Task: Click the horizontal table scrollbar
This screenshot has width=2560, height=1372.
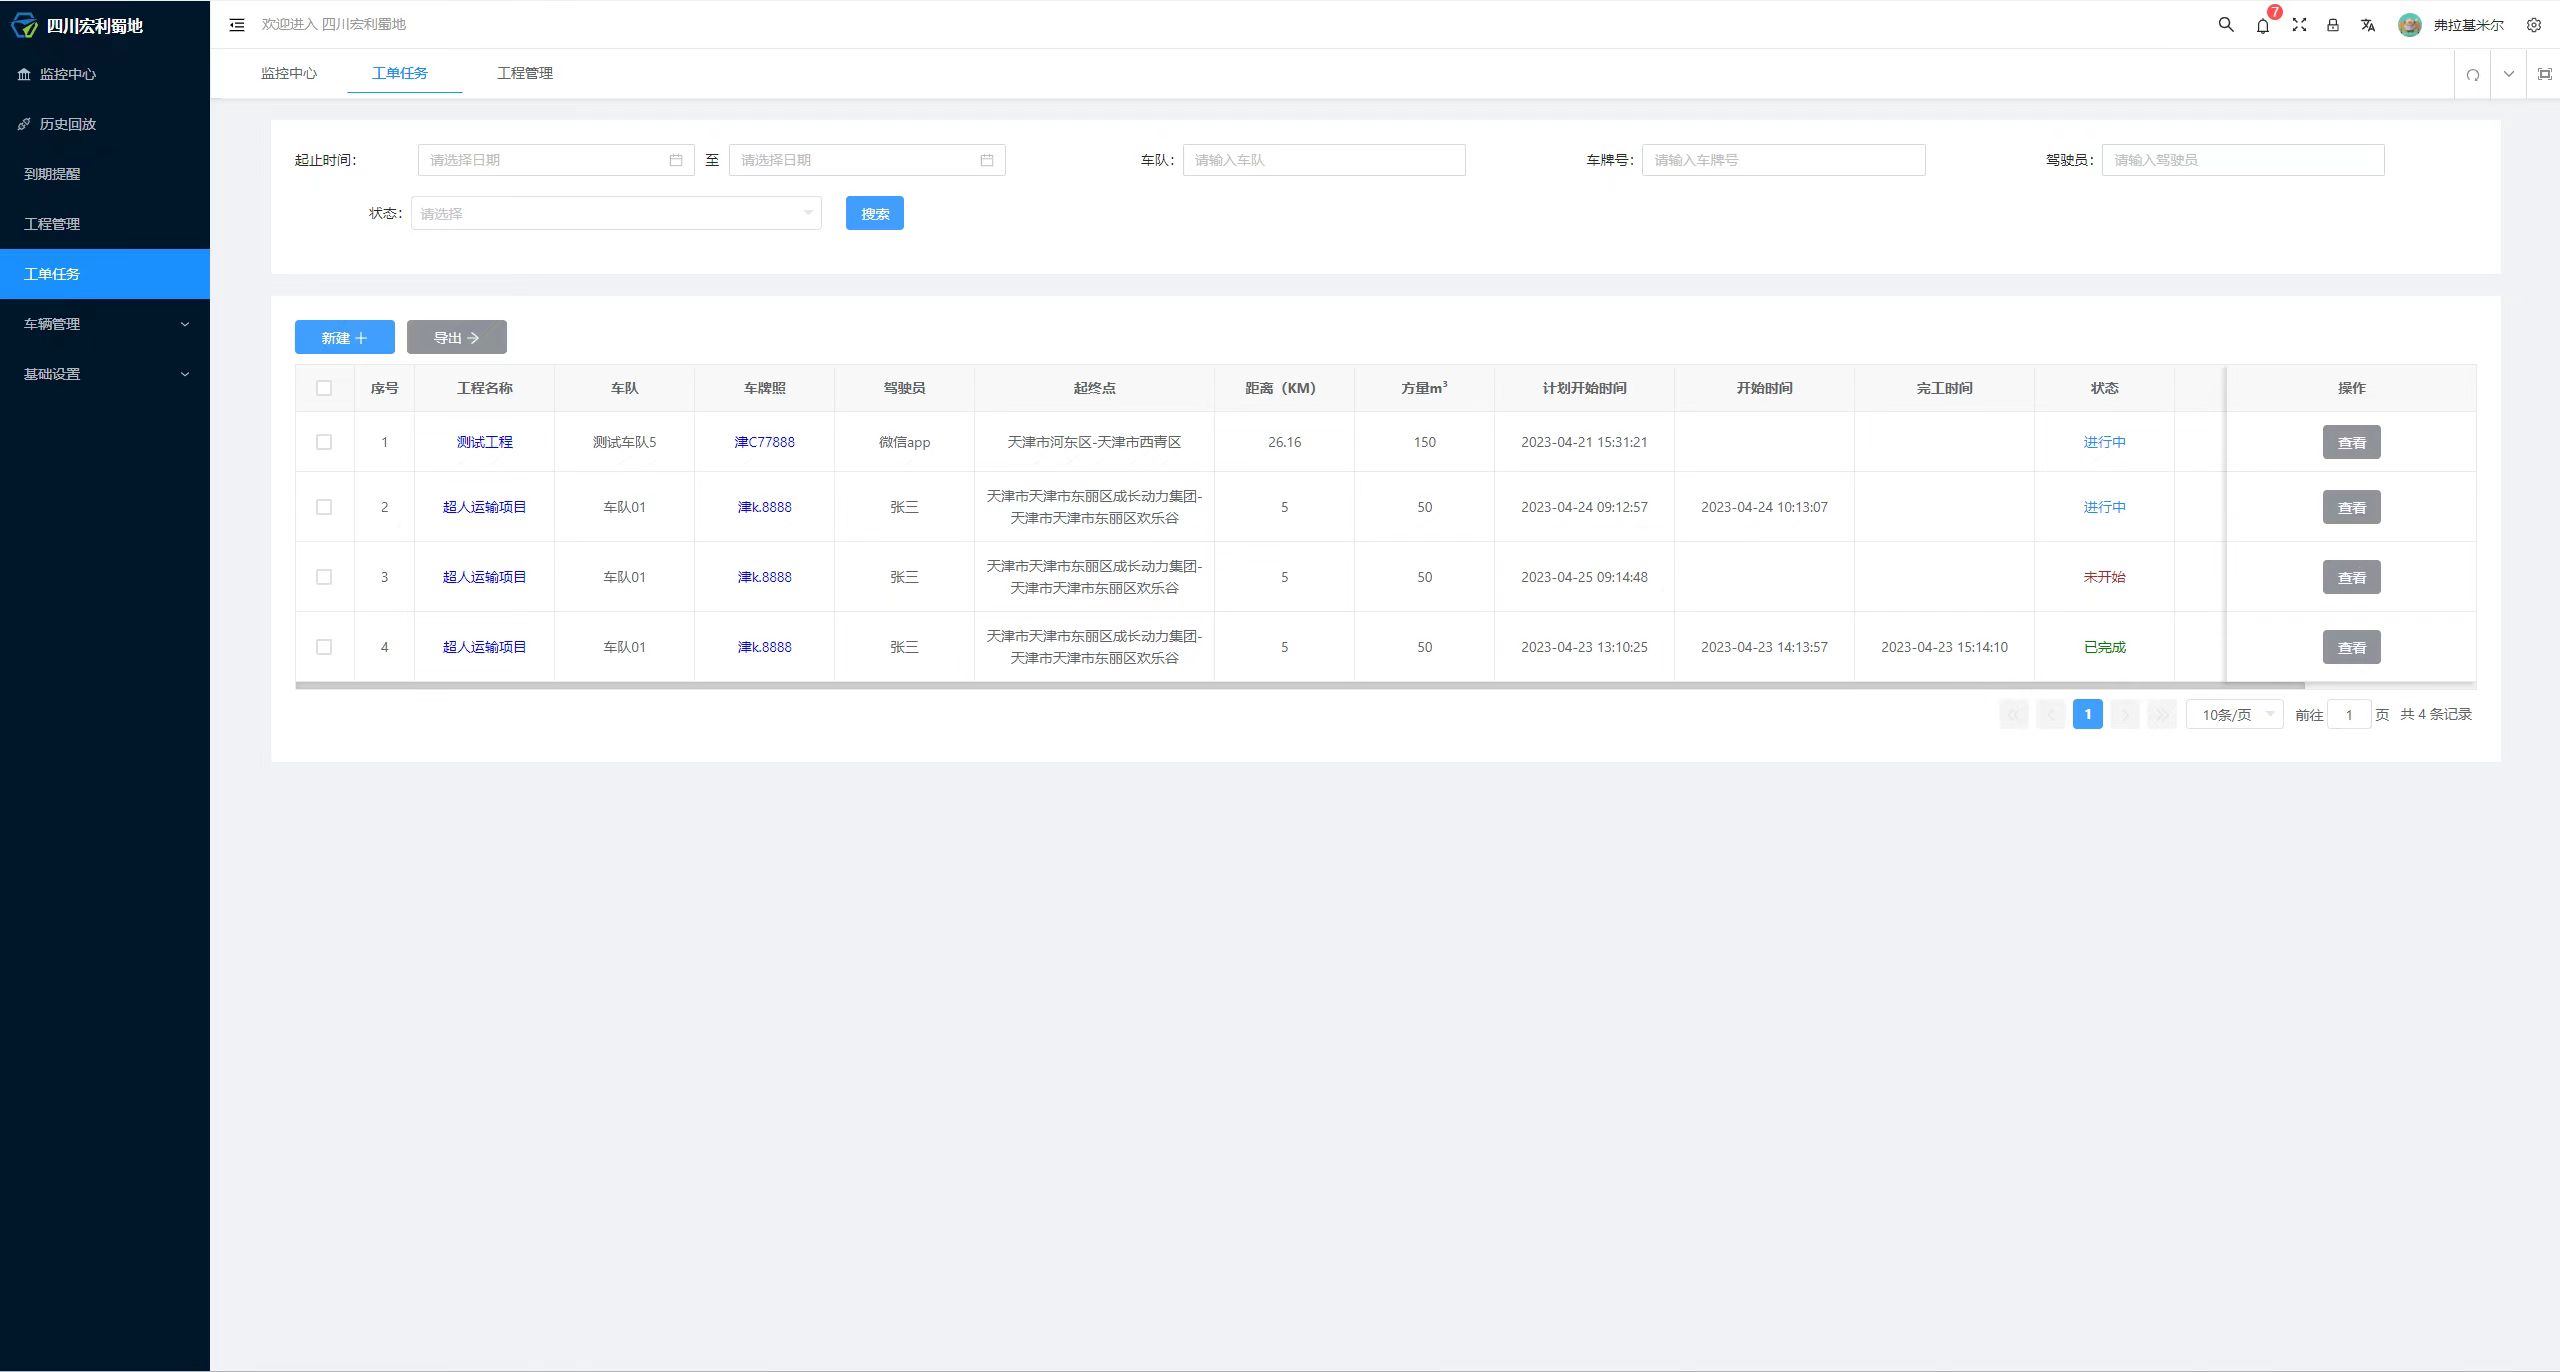Action: [1300, 685]
